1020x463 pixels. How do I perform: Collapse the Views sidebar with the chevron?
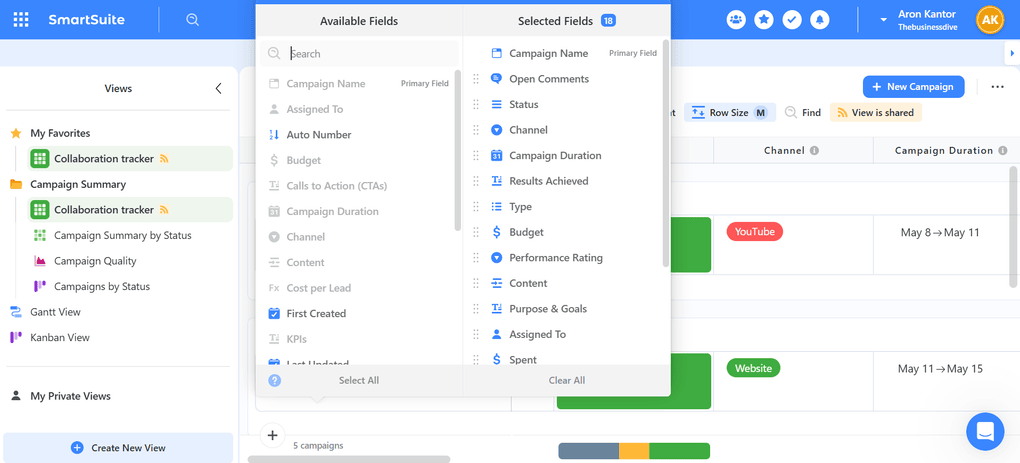point(219,88)
